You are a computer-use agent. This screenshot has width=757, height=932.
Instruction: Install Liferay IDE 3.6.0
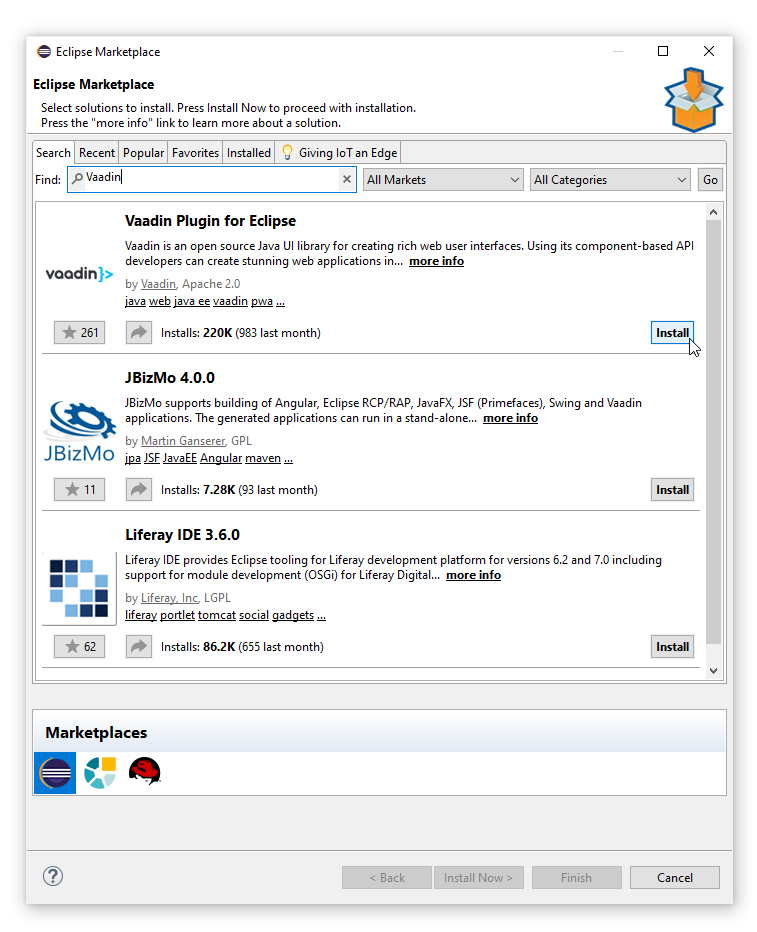click(x=672, y=646)
